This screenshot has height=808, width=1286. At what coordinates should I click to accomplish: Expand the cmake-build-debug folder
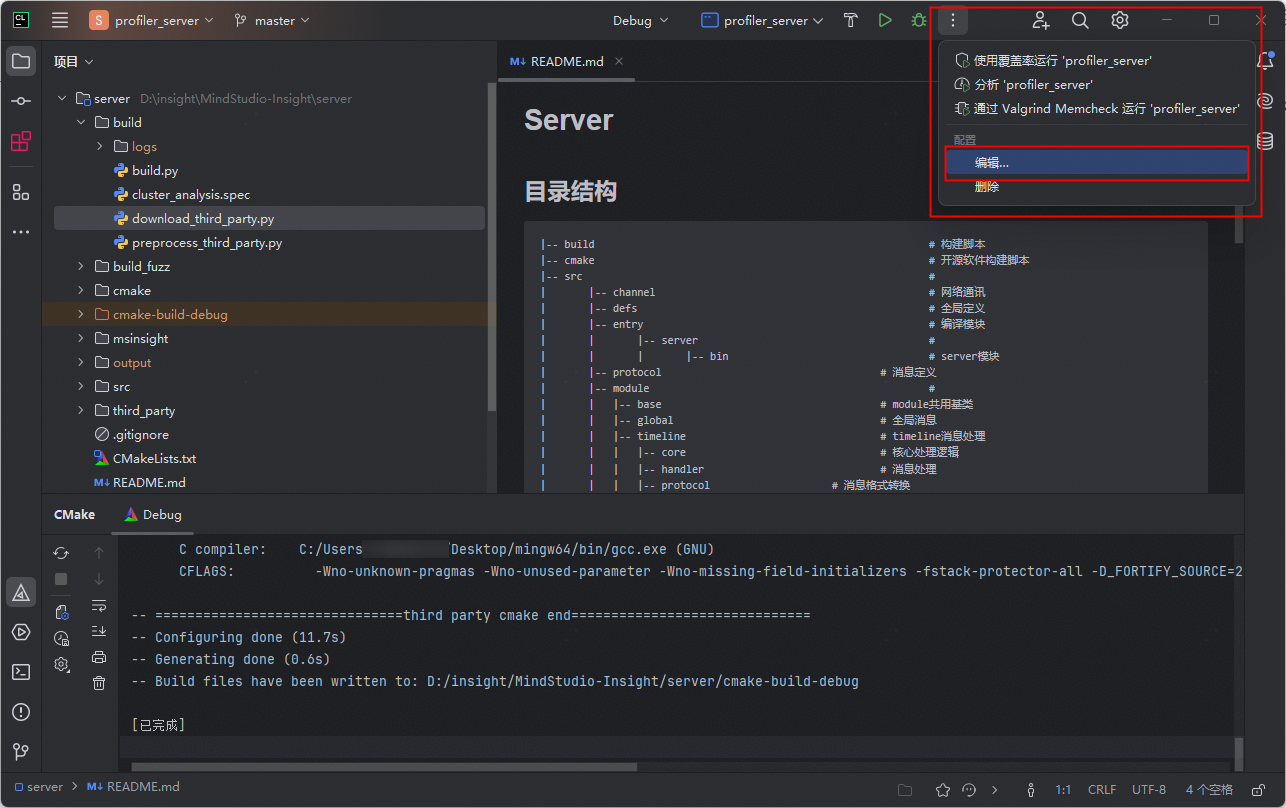pos(81,315)
